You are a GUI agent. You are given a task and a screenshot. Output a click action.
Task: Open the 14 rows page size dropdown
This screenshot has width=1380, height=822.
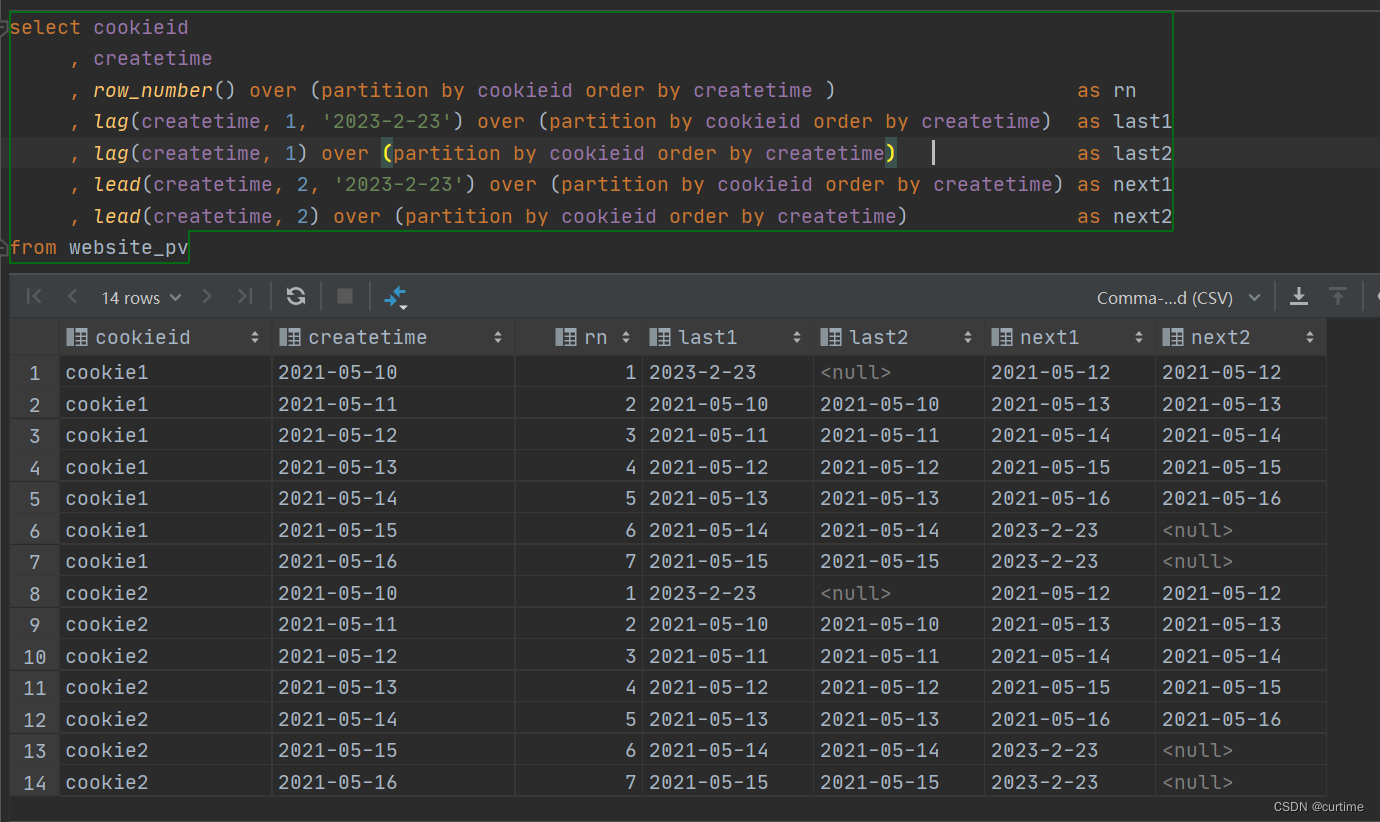point(141,297)
